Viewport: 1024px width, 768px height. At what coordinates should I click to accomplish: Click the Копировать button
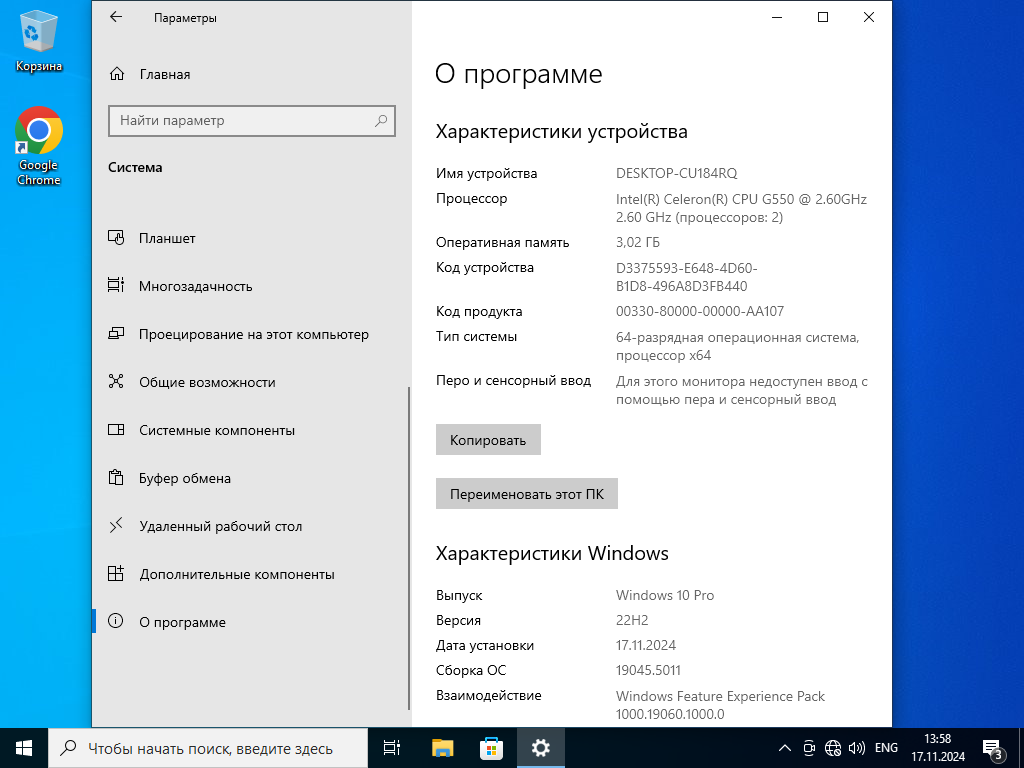click(x=488, y=440)
